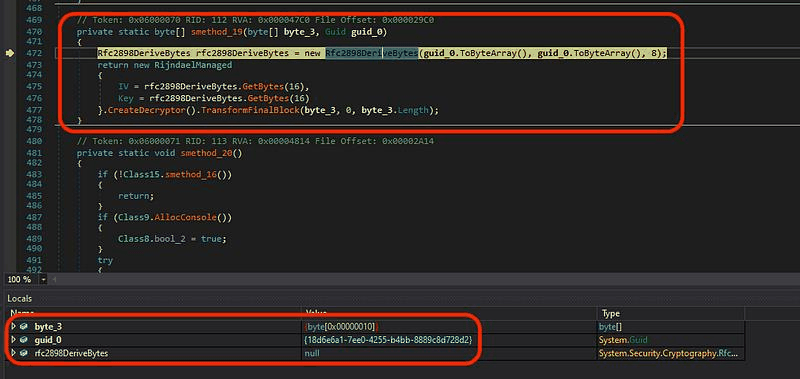
Task: Click the variable icon beside byte_3 in Locals
Action: 24,326
